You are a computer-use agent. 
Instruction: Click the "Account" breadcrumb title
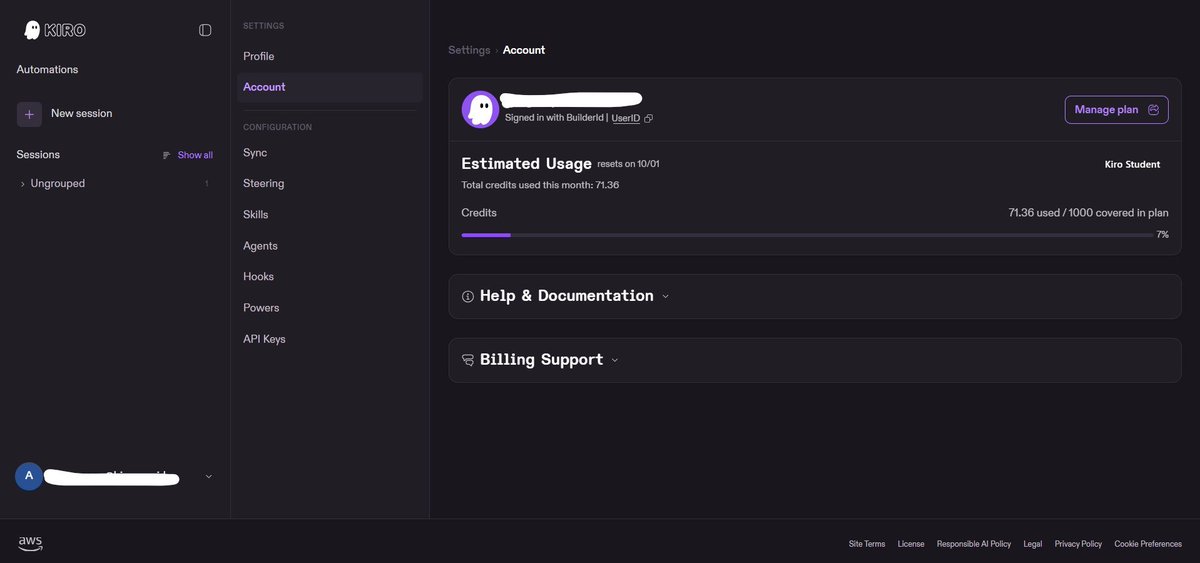524,50
